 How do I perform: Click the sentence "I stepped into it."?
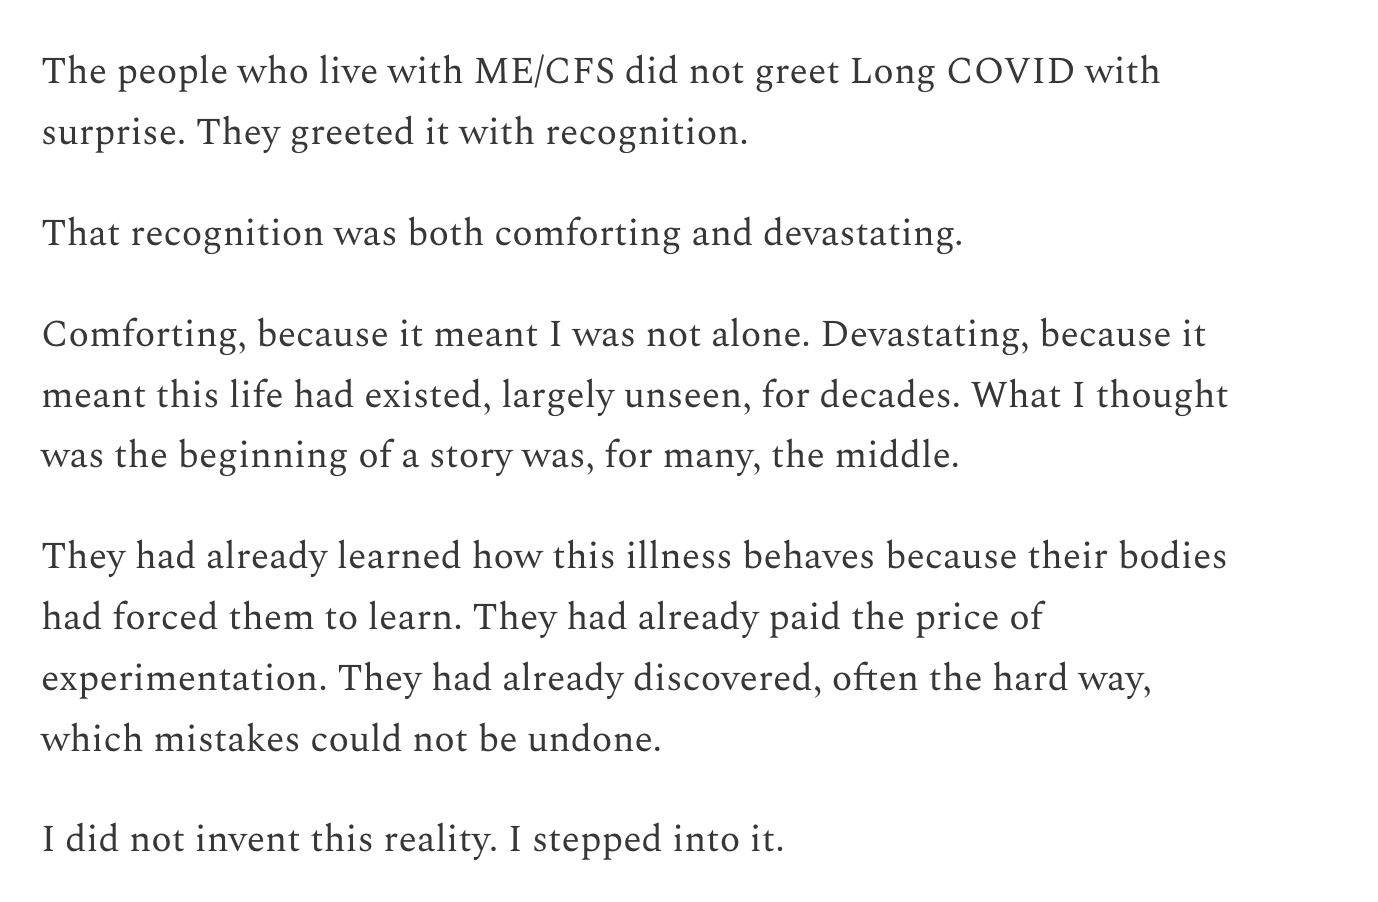(646, 840)
